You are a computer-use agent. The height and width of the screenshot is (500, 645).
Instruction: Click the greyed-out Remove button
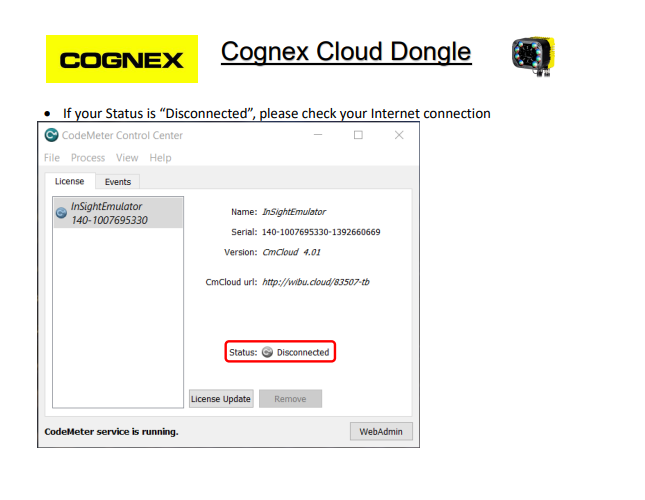(290, 399)
